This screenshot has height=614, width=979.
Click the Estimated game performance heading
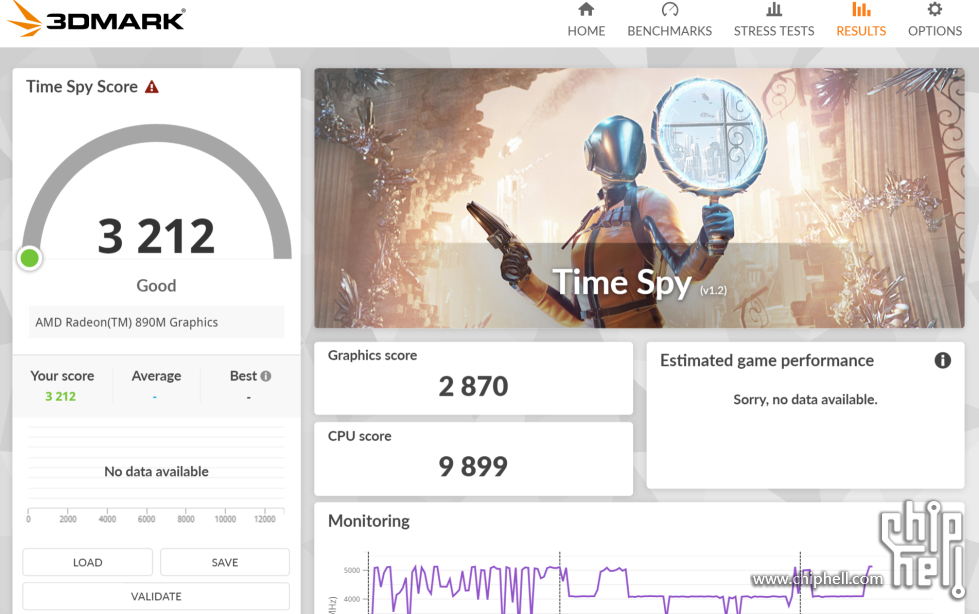pyautogui.click(x=767, y=360)
